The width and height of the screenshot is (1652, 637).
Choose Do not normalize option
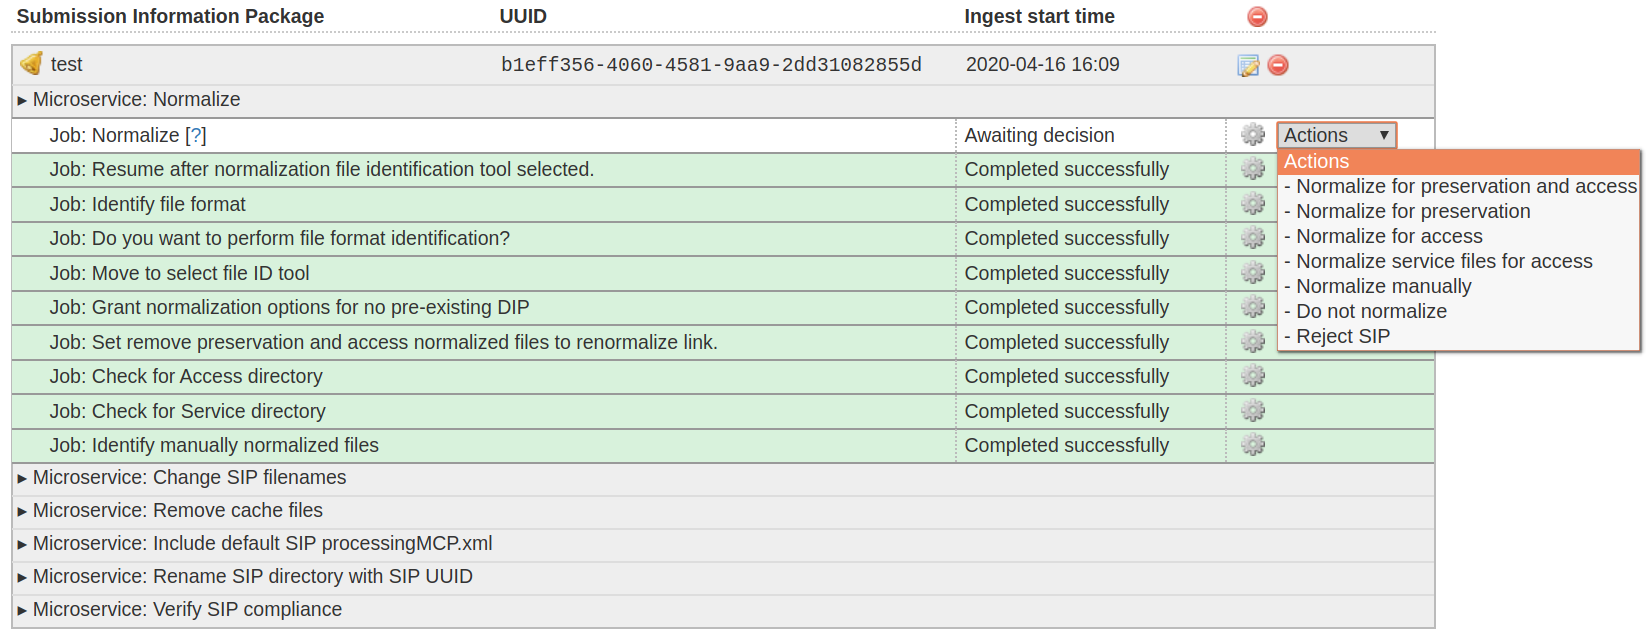[x=1371, y=311]
